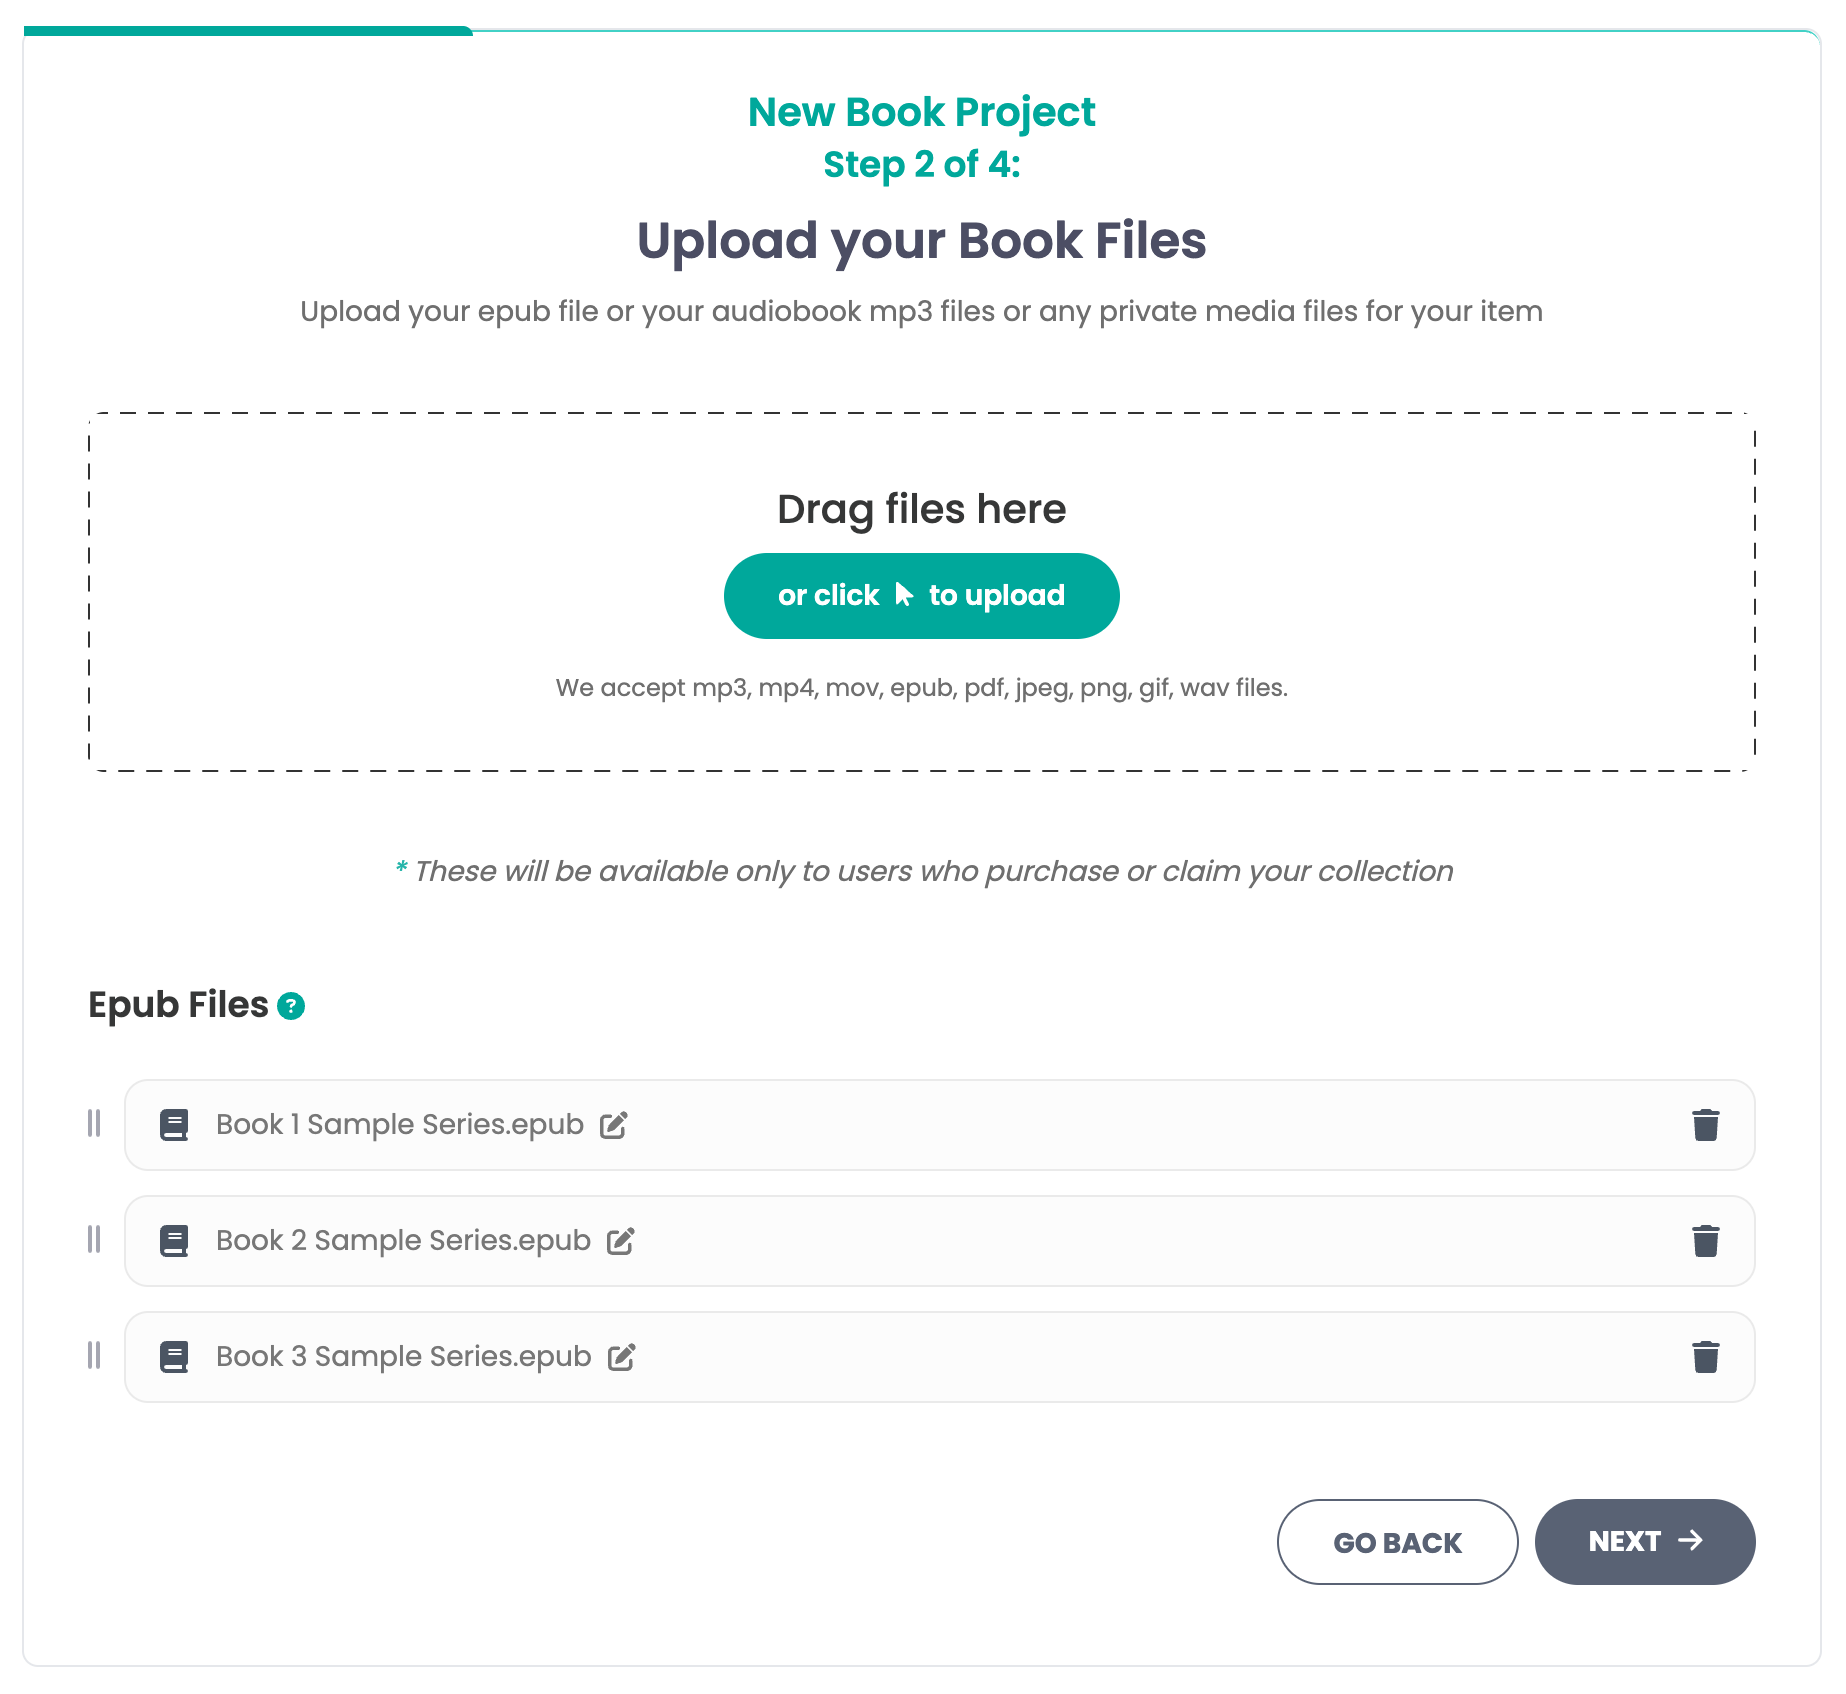Click the book icon beside Book 1 Sample Series.epub

(x=175, y=1124)
